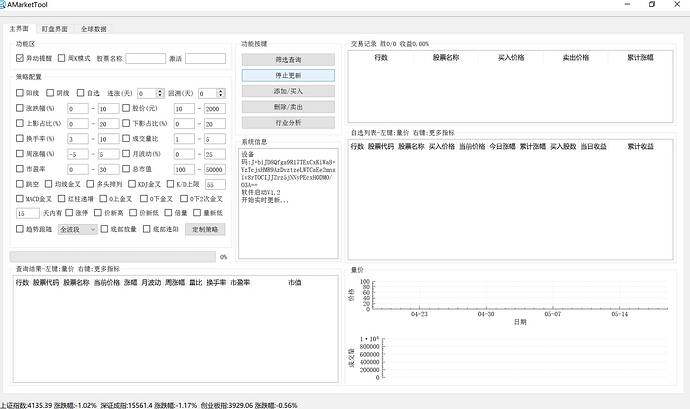Open the 定制策略 button
This screenshot has height=409, width=690.
pos(205,229)
